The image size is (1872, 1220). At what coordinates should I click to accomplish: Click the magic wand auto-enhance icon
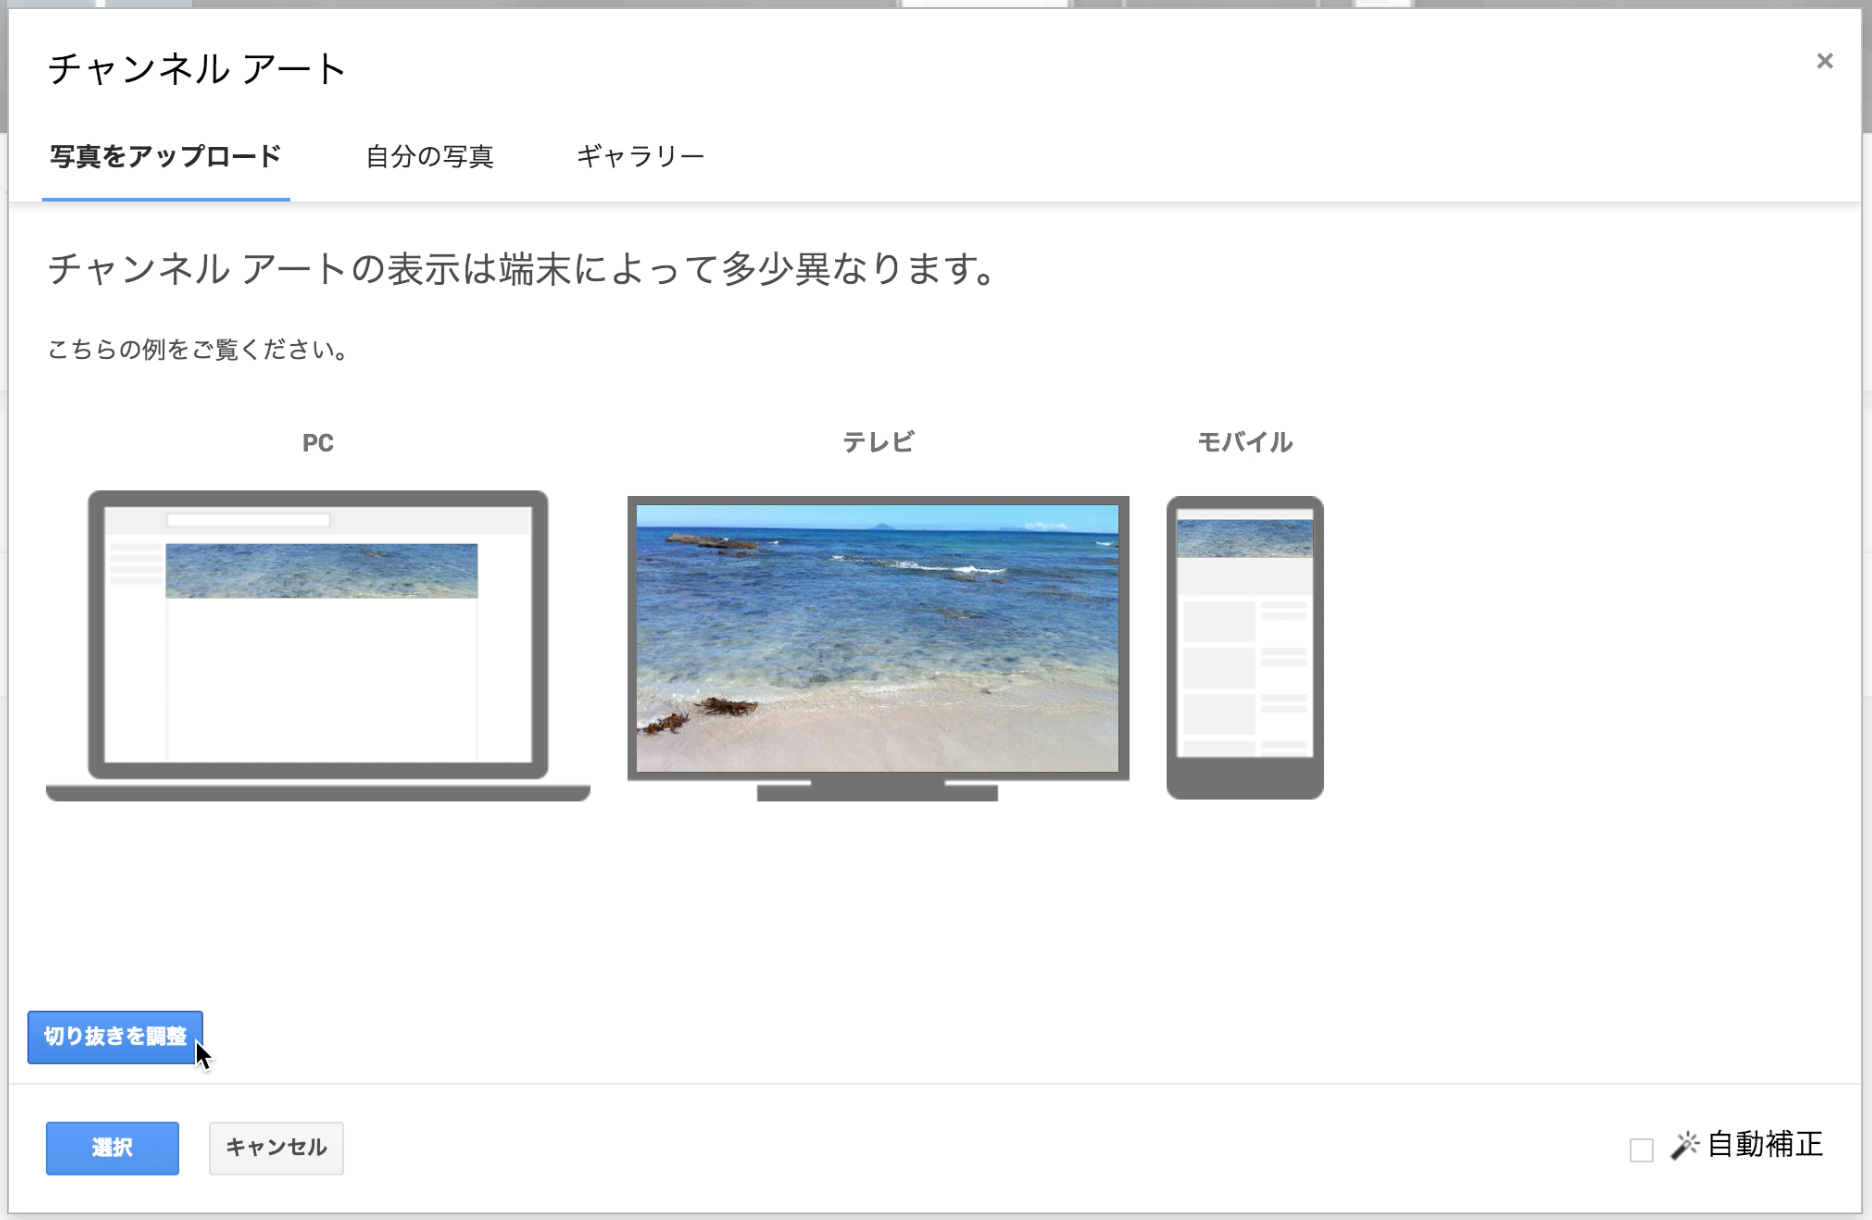coord(1684,1146)
